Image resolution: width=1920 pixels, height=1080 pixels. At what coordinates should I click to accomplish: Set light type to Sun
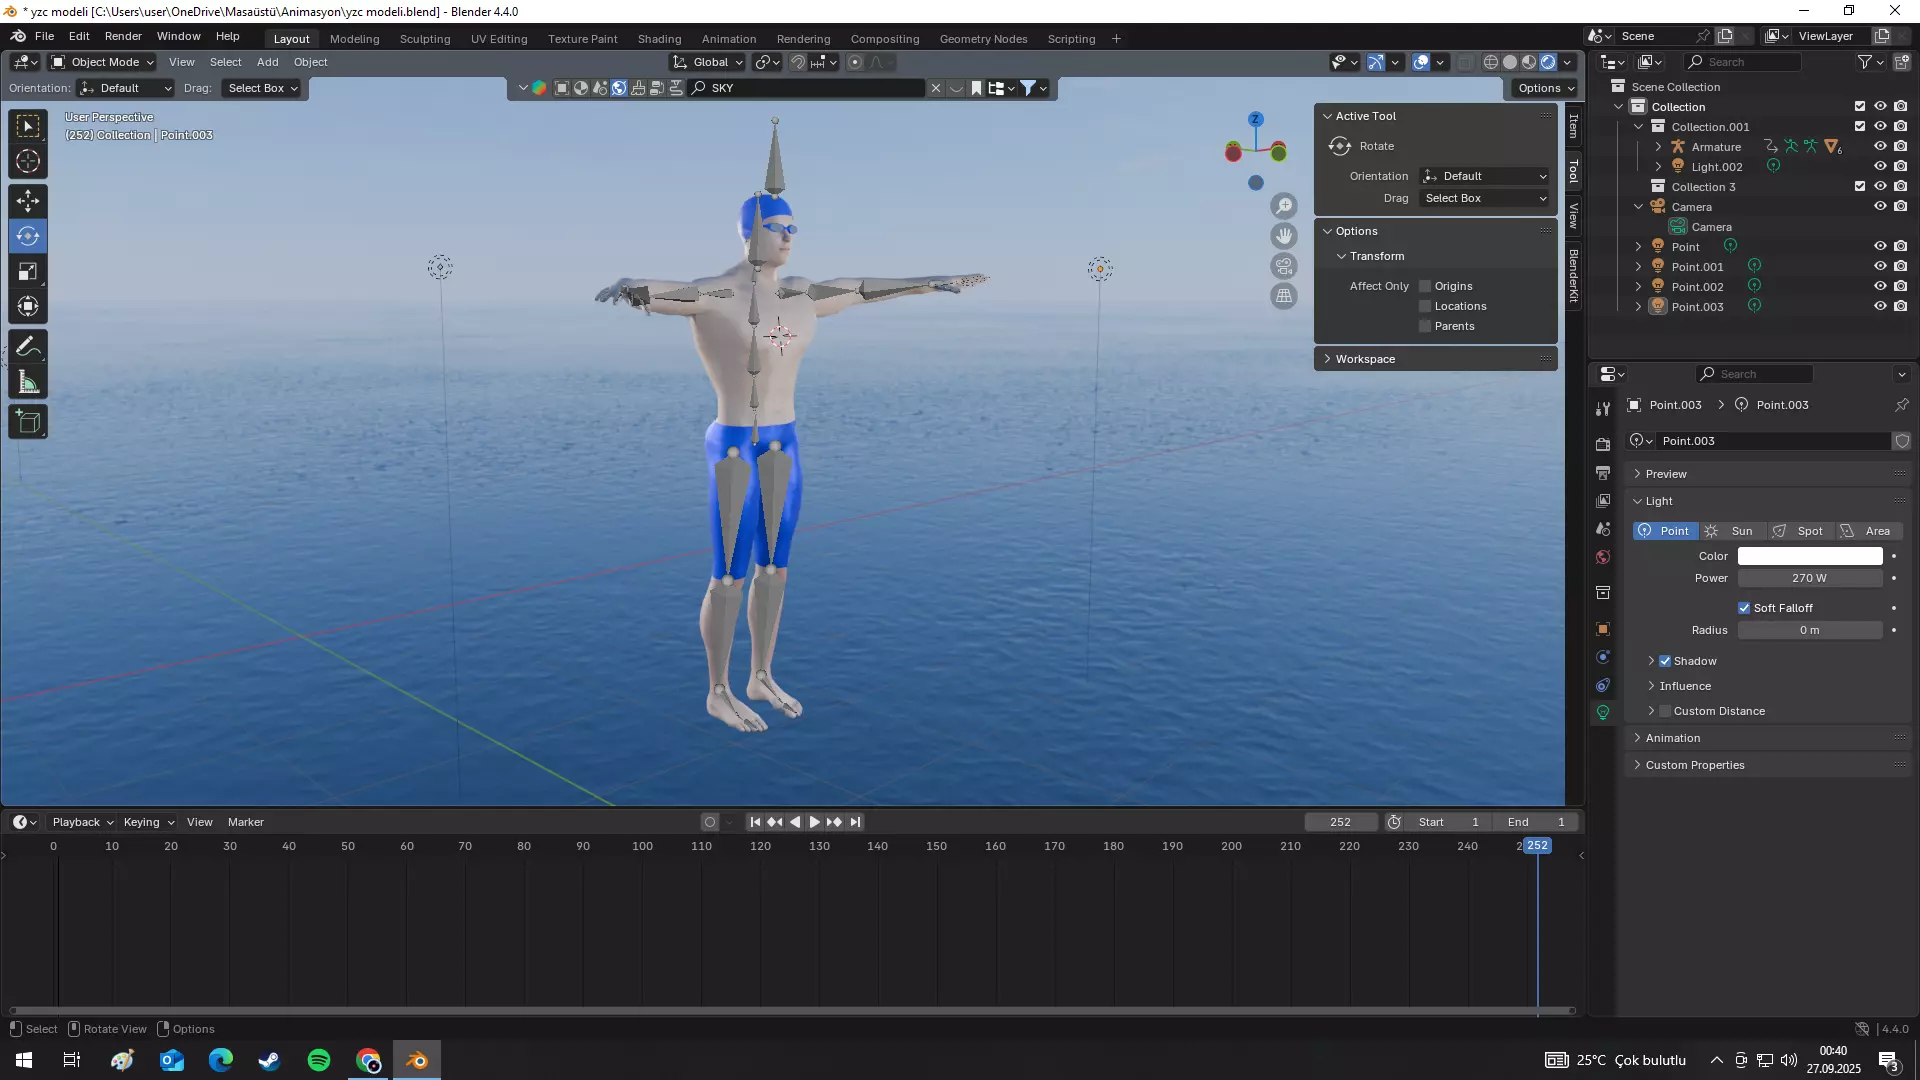[x=1731, y=531]
